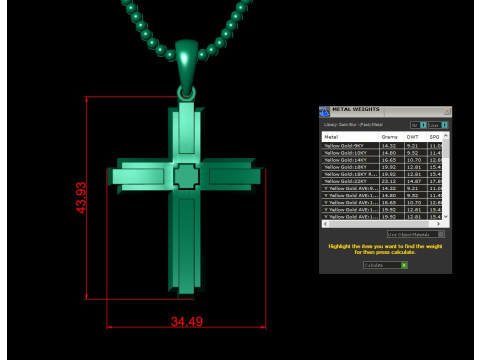This screenshot has width=480, height=360.
Task: Click the Library material name text
Action: click(353, 125)
